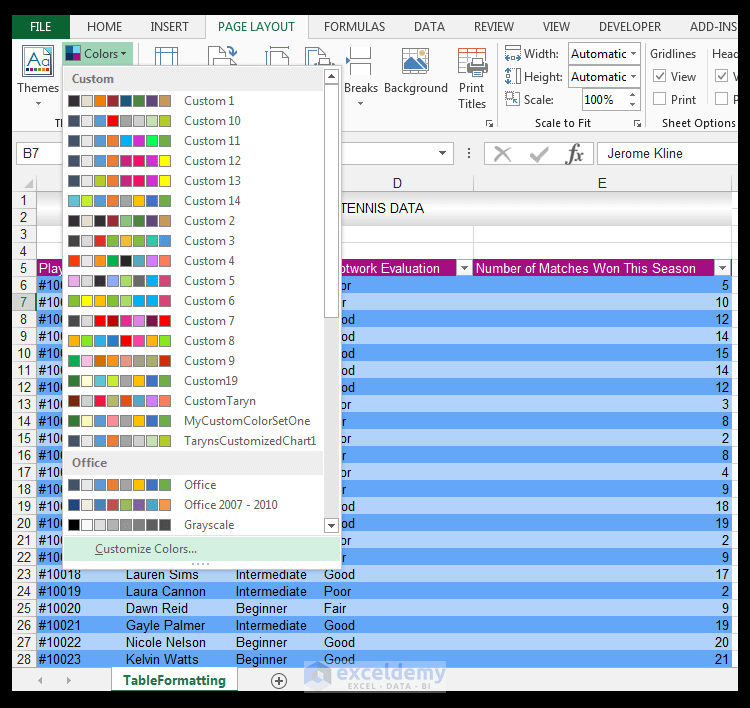The width and height of the screenshot is (750, 708).
Task: Click color list scroll down arrow
Action: tap(331, 525)
